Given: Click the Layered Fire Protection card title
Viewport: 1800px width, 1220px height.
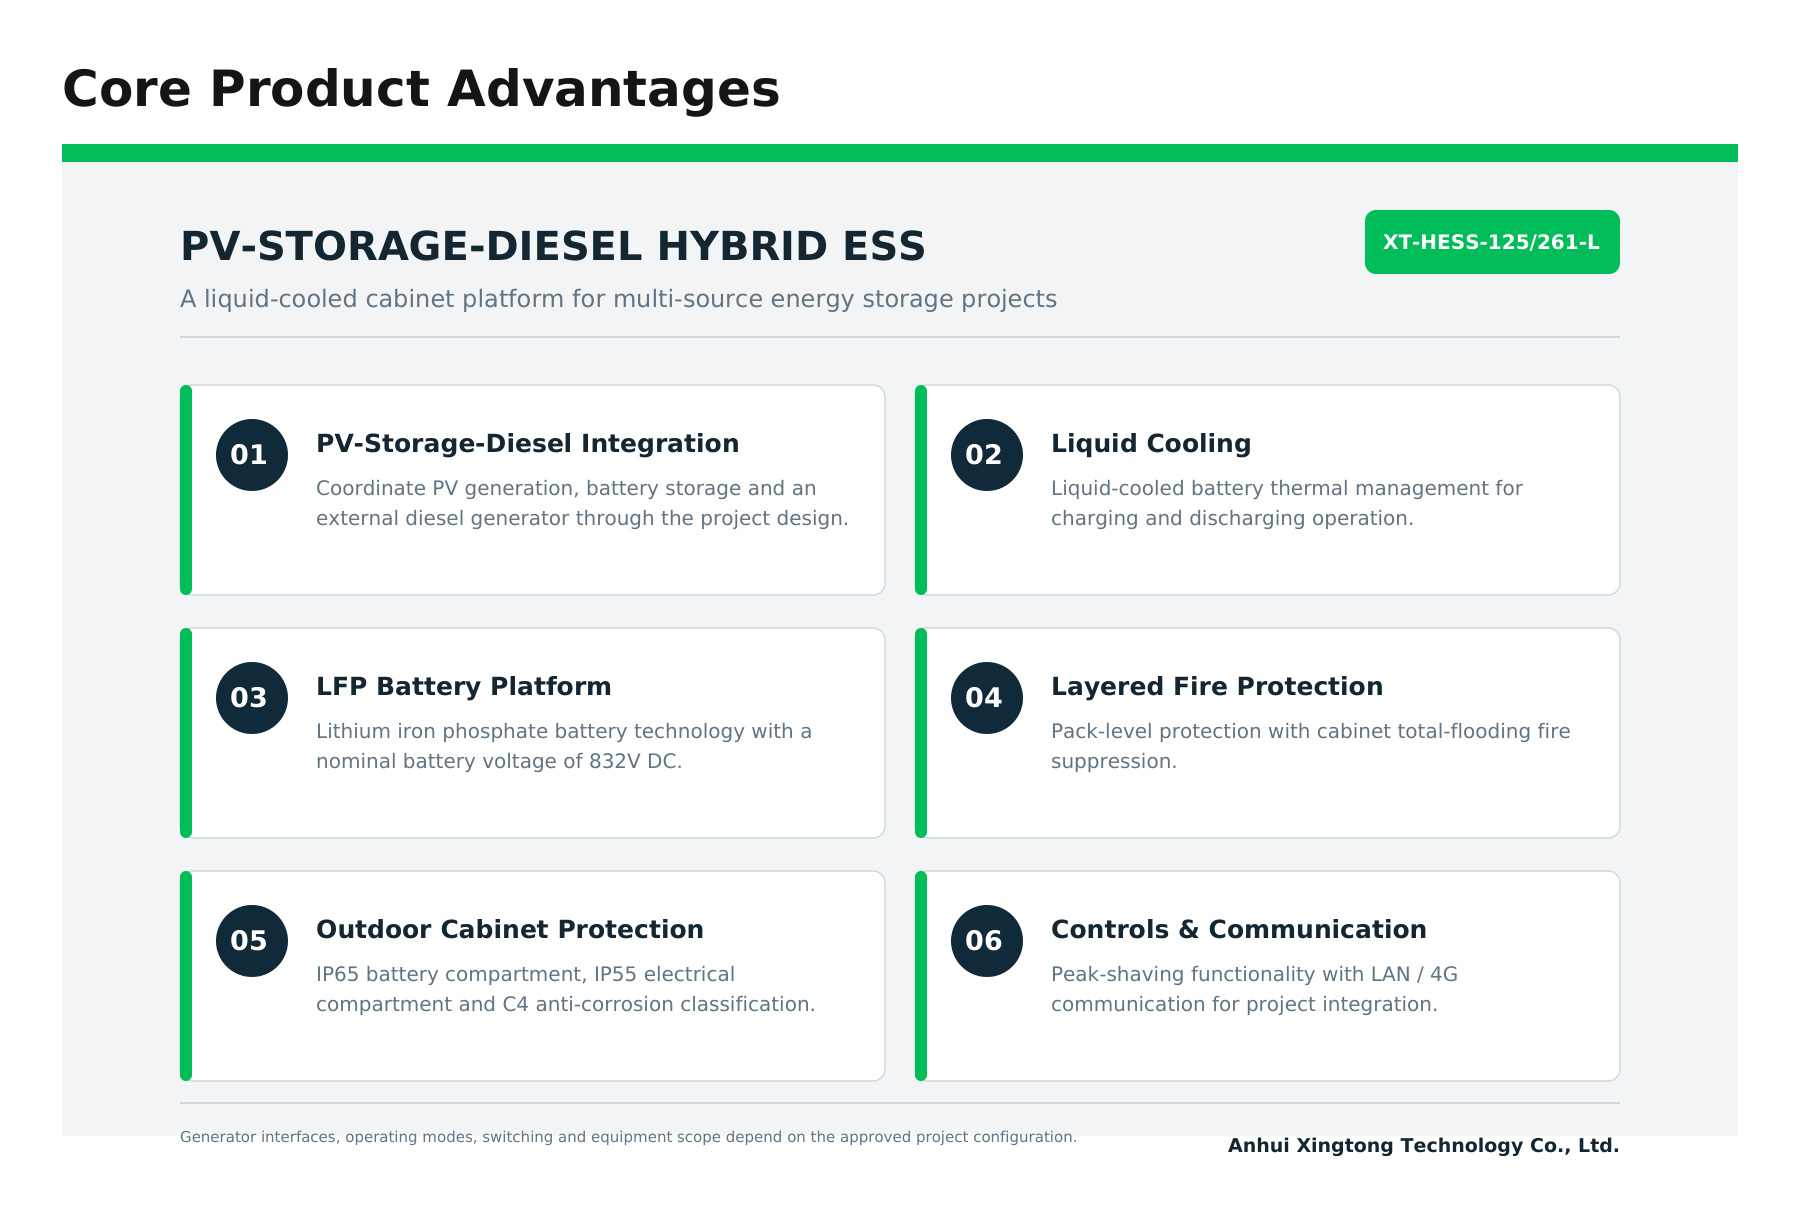Looking at the screenshot, I should pos(1217,687).
